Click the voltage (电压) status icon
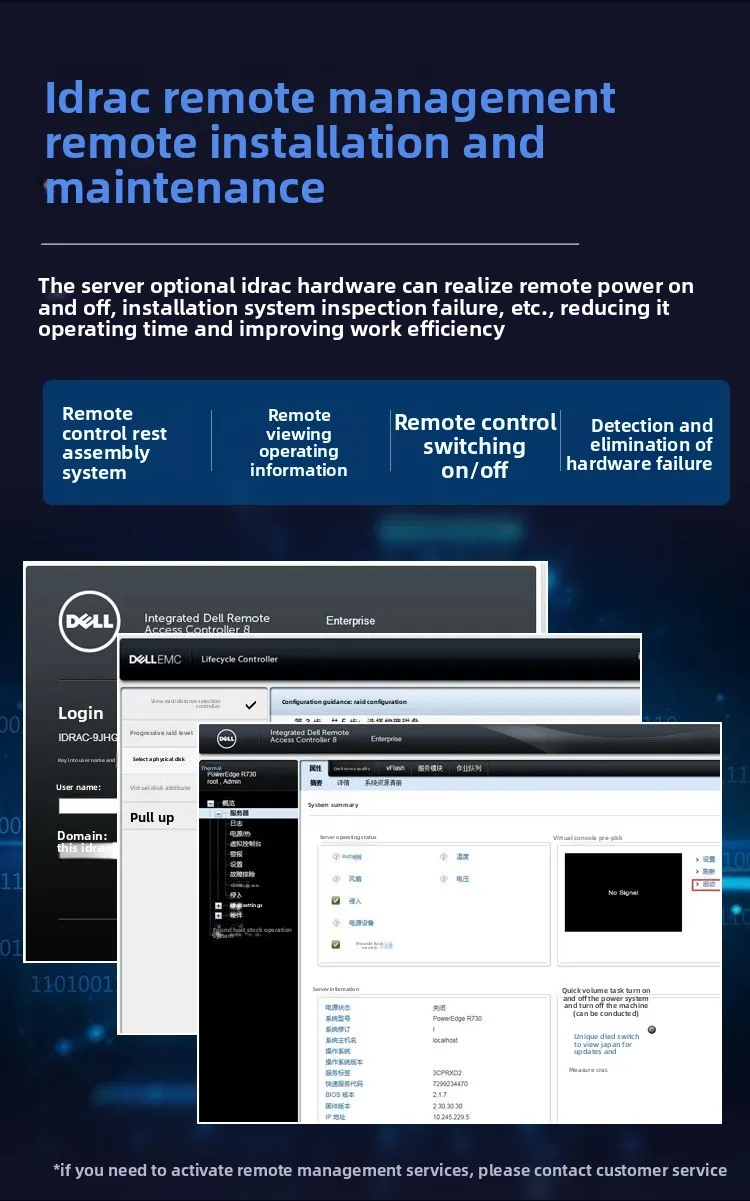 [x=444, y=879]
